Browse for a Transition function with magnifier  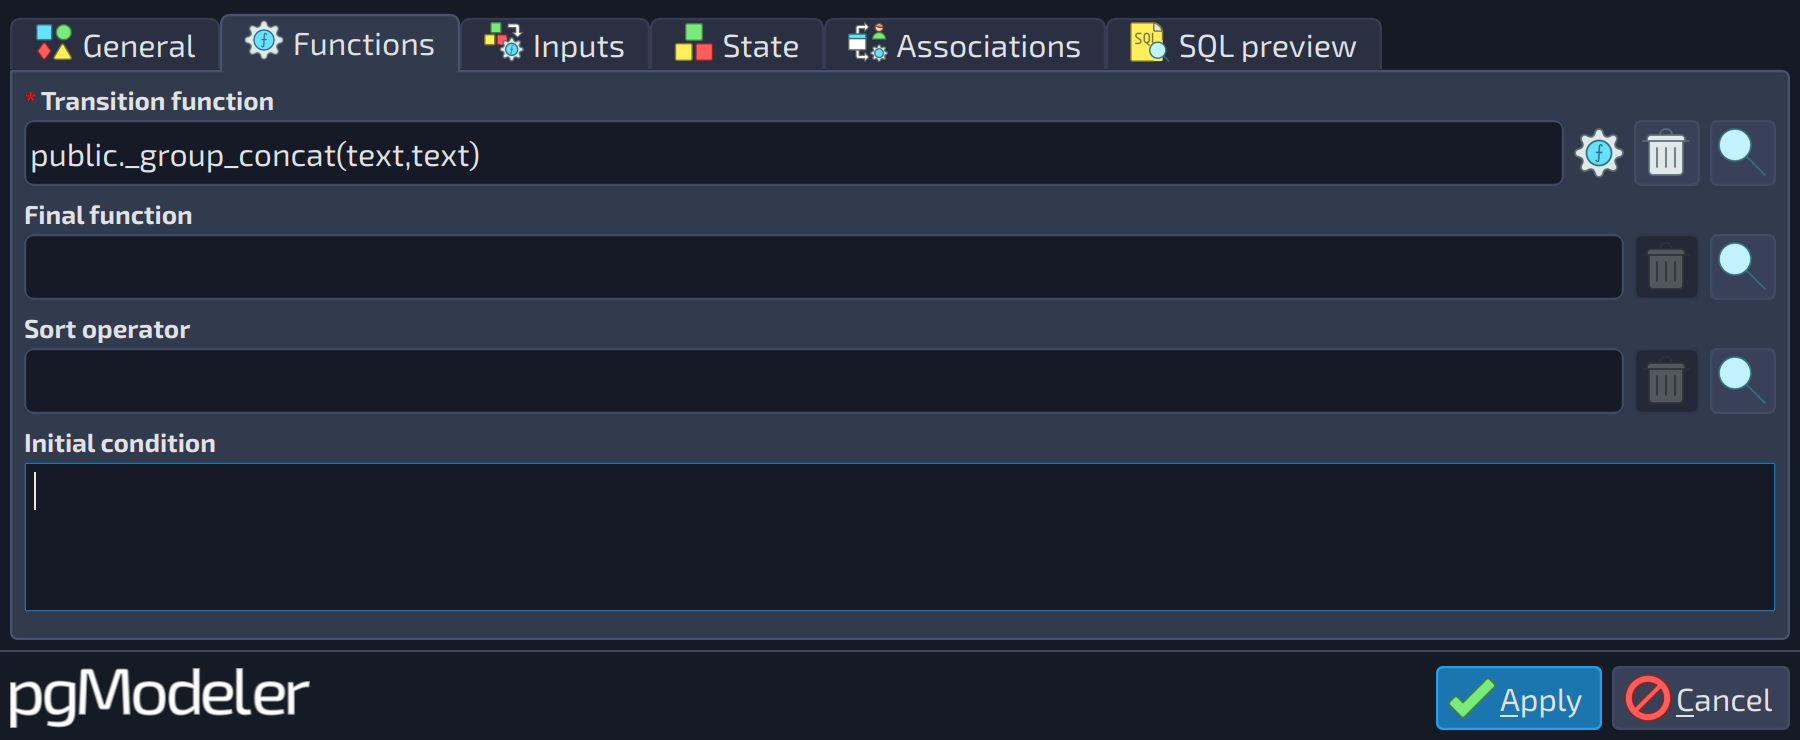1742,154
